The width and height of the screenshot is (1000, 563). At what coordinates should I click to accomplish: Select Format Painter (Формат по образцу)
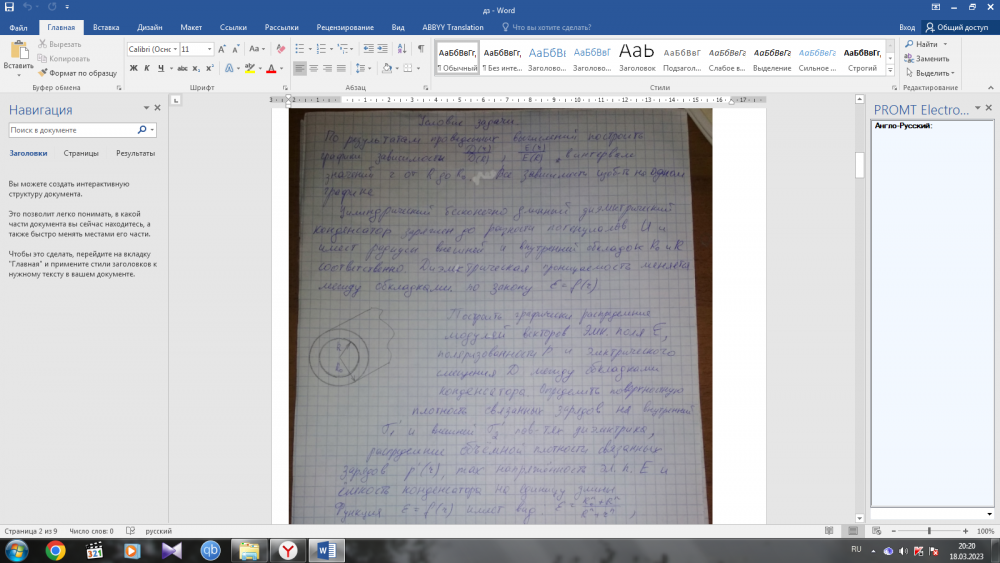point(77,73)
